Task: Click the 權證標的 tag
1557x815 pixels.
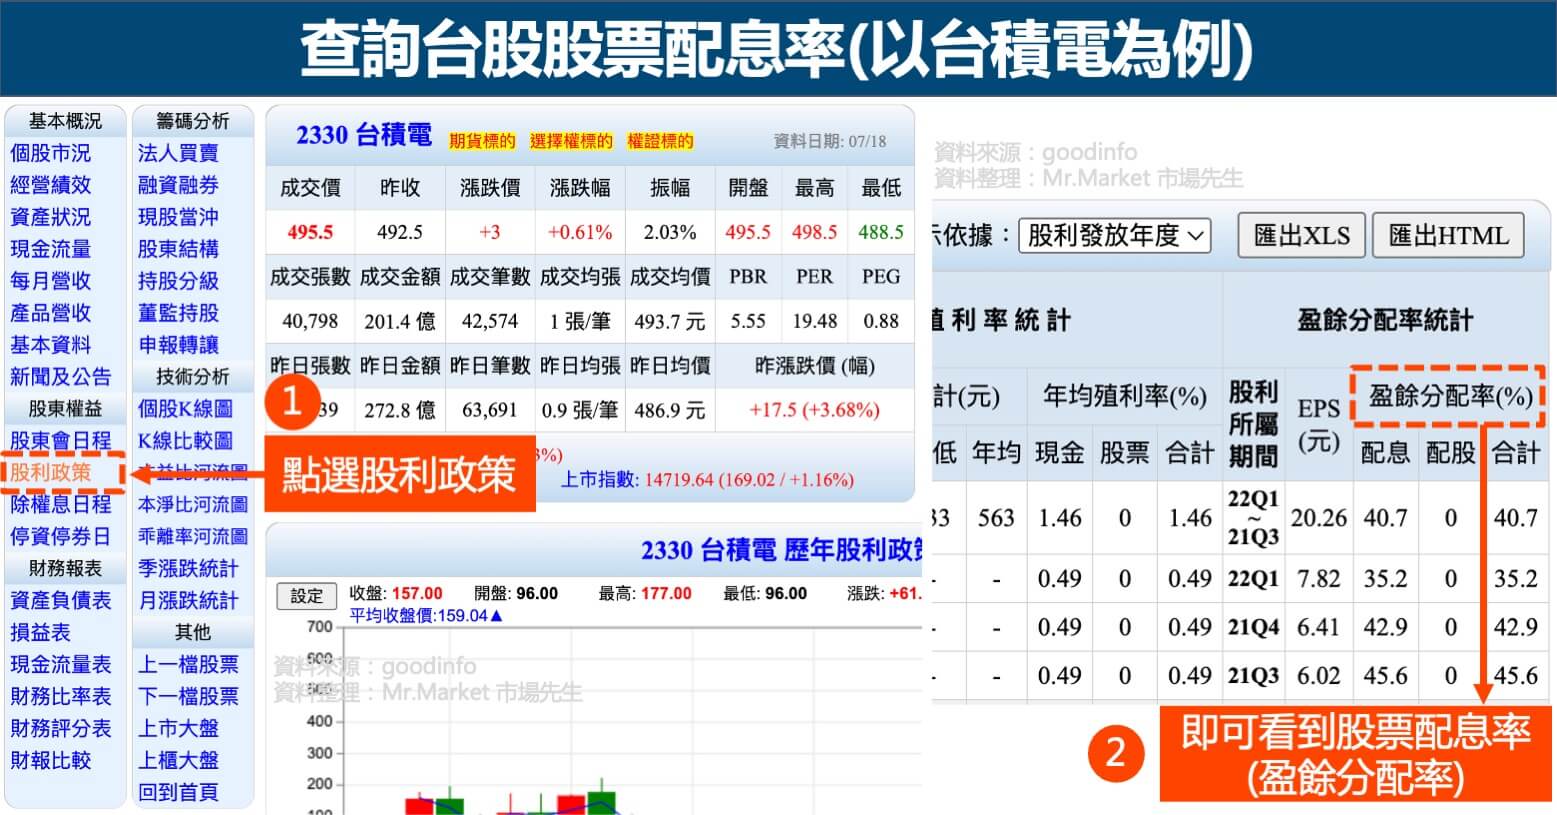Action: pos(660,141)
